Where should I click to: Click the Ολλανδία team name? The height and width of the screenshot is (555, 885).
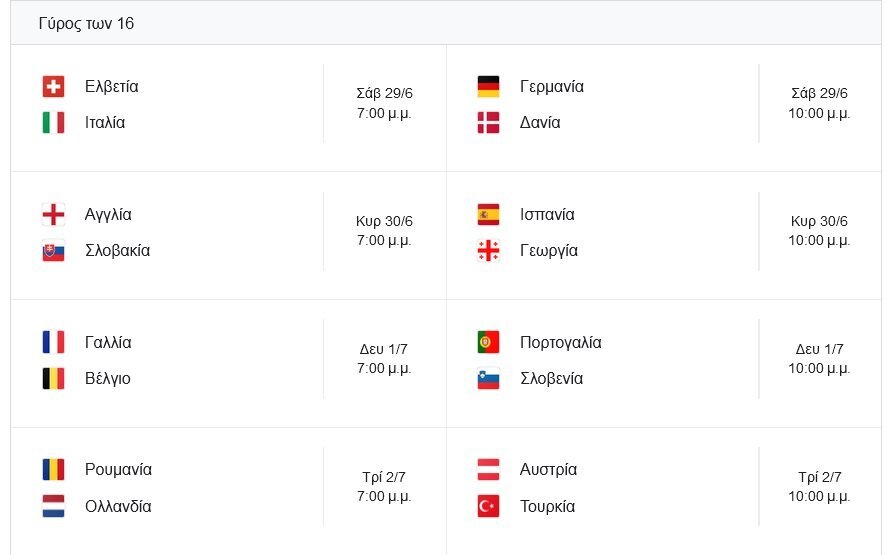118,507
